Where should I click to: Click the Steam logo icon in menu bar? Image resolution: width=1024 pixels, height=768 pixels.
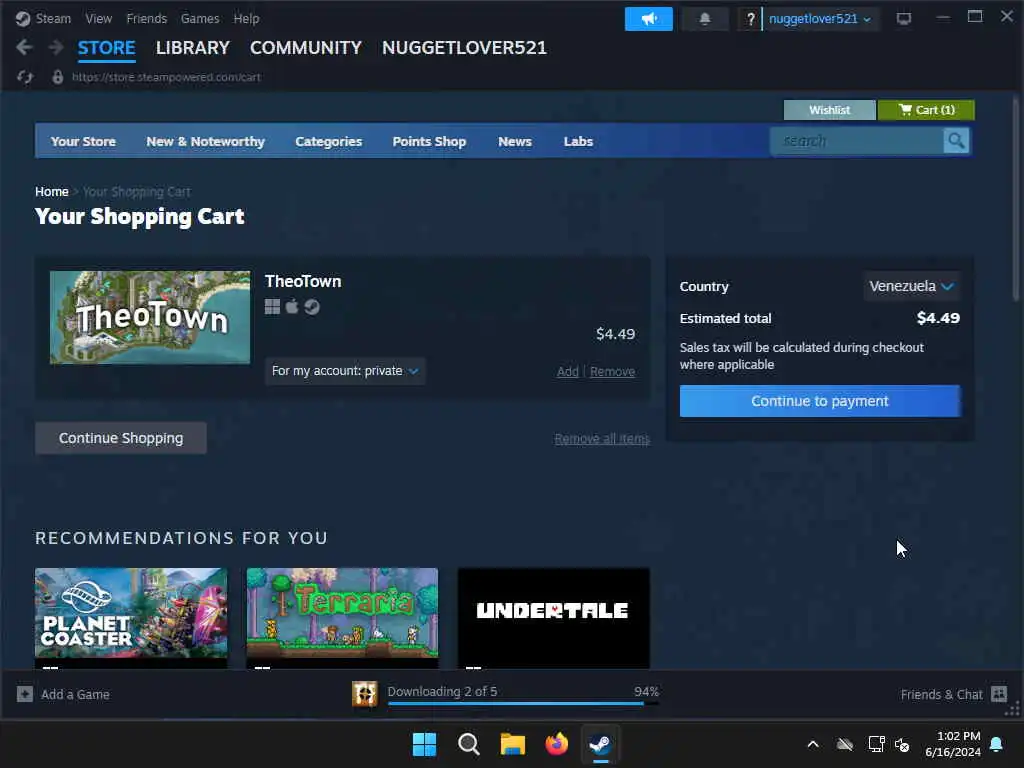click(23, 18)
